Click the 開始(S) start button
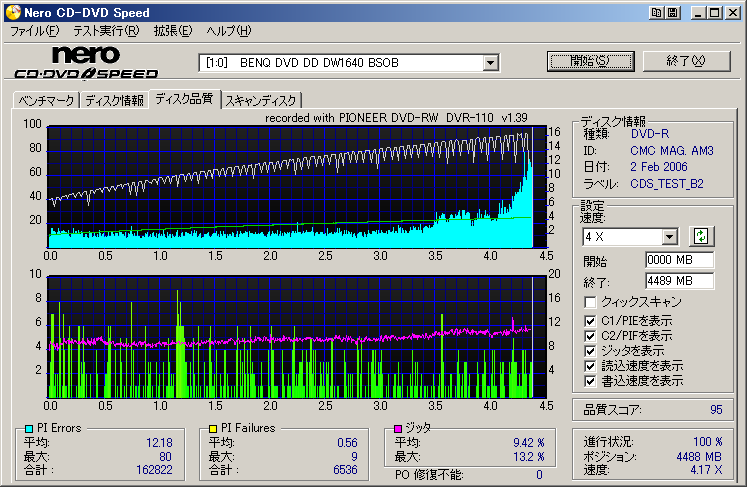The width and height of the screenshot is (747, 487). (591, 61)
